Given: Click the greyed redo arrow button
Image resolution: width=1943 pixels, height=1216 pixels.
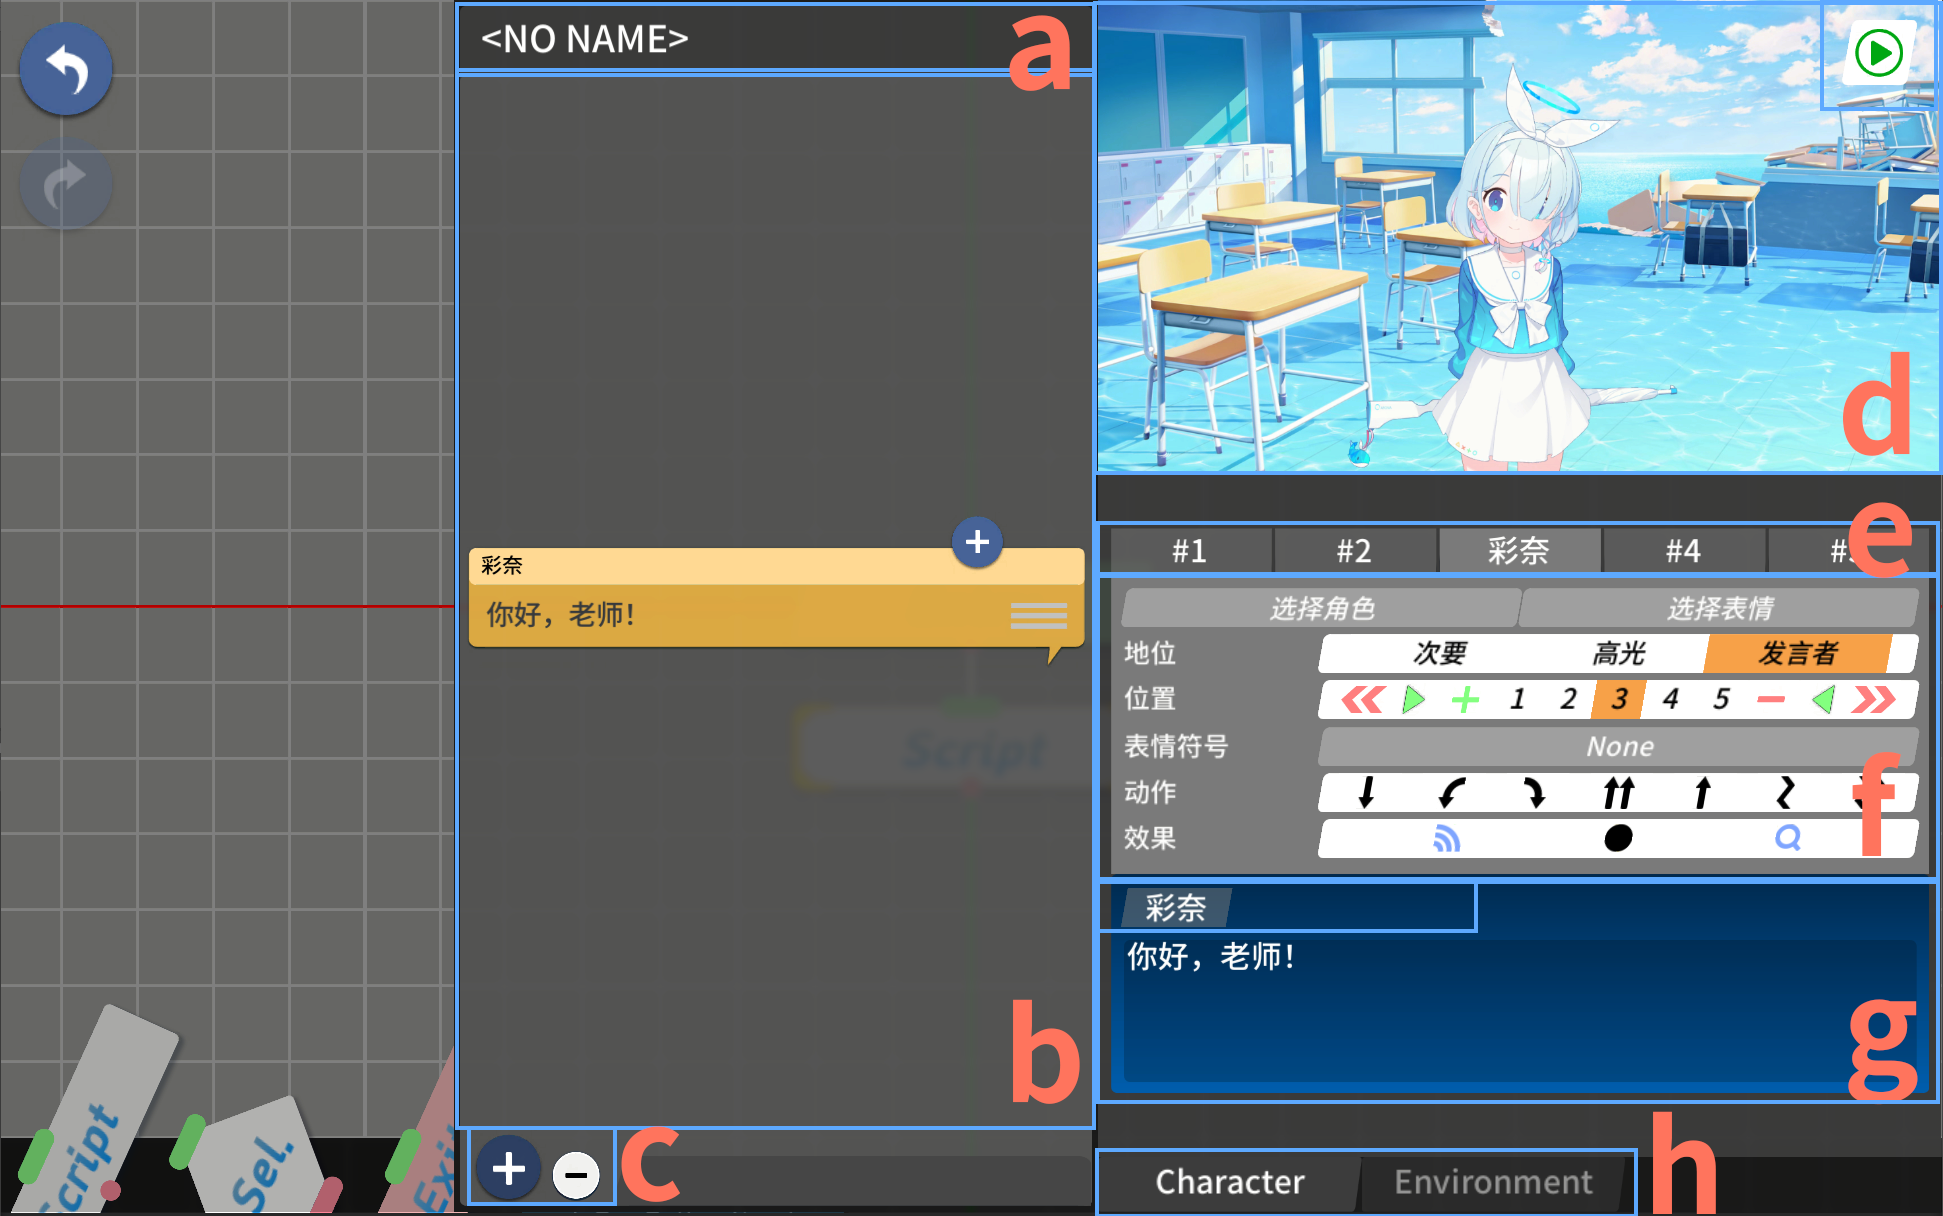Looking at the screenshot, I should tap(66, 184).
